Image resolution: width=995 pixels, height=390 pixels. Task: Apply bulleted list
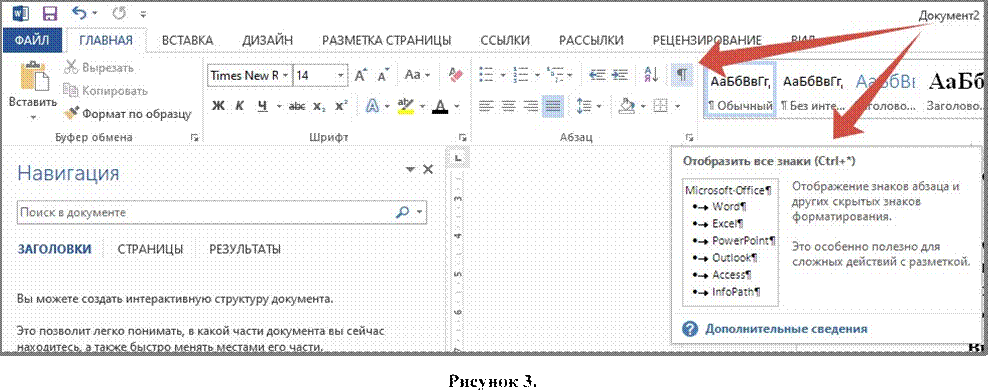[487, 75]
